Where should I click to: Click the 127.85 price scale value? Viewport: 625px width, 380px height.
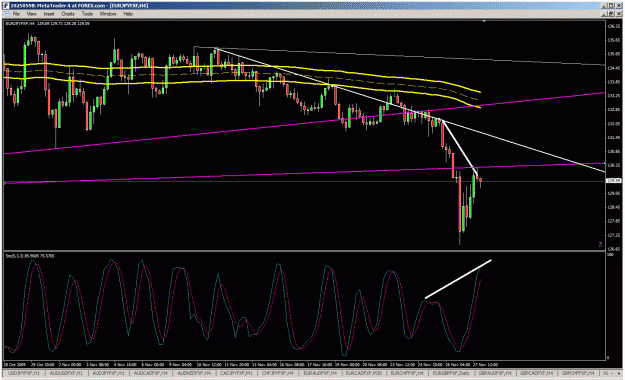point(614,221)
